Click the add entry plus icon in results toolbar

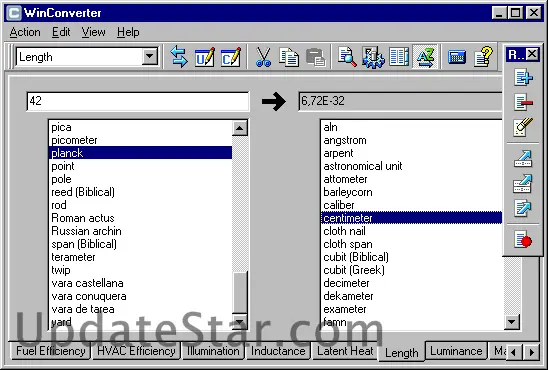(x=523, y=77)
